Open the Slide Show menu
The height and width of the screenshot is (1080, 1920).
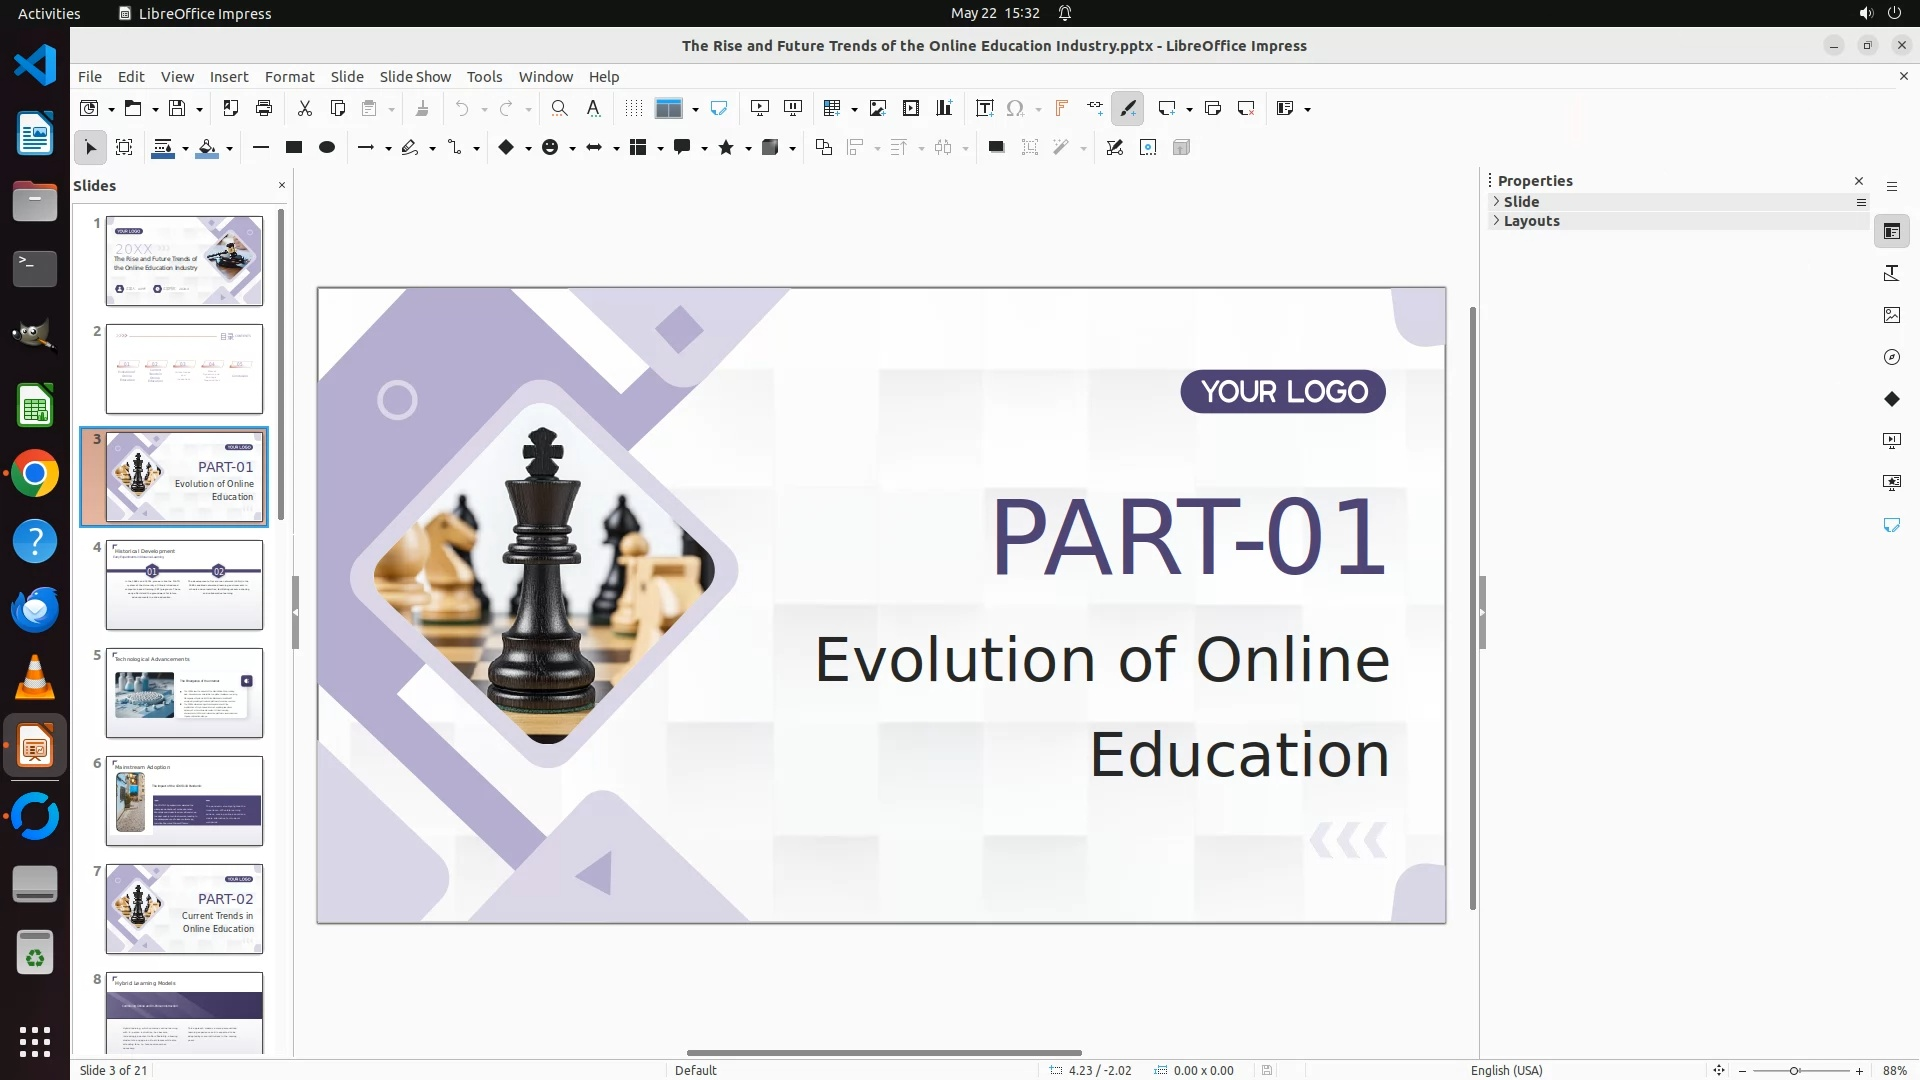pyautogui.click(x=415, y=76)
